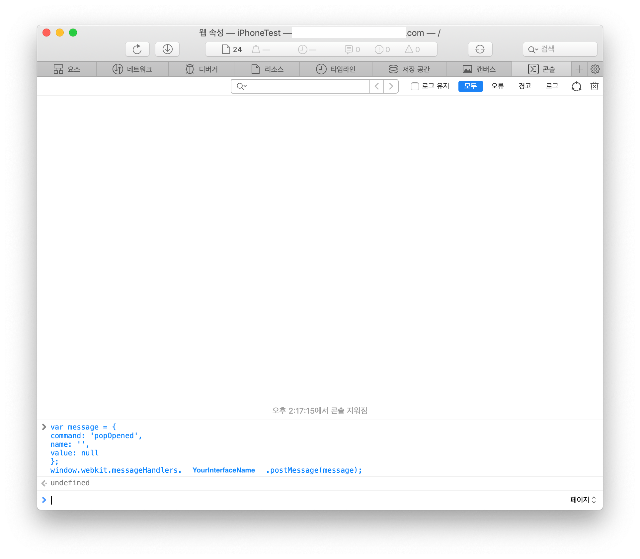The width and height of the screenshot is (640, 559).
Task: Click the console cleared timestamp message
Action: [320, 410]
